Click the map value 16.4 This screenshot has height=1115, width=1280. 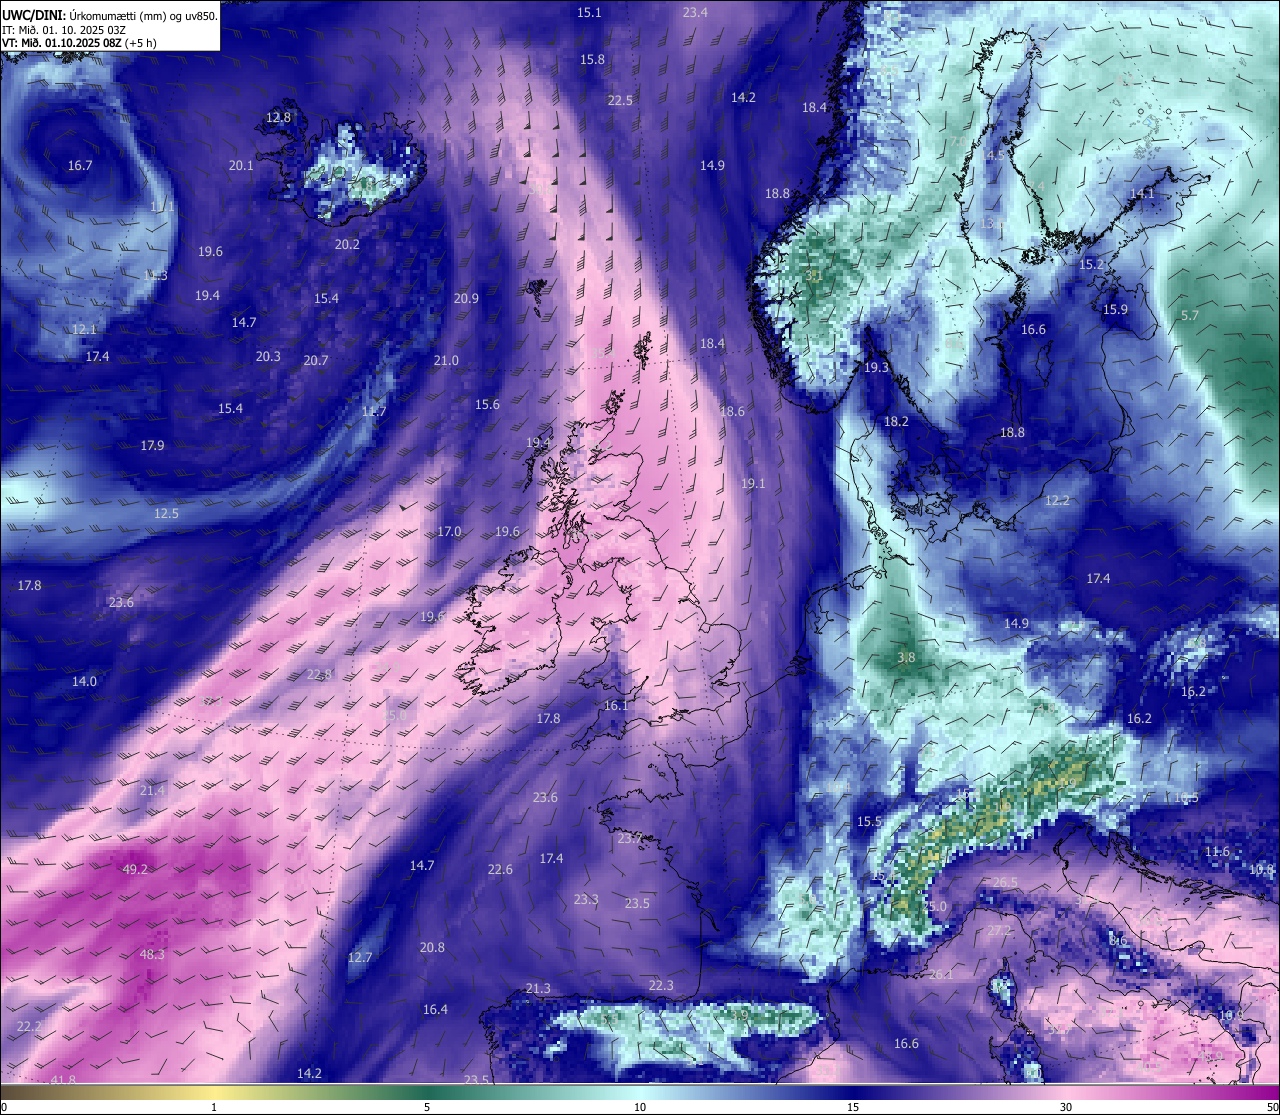435,1009
